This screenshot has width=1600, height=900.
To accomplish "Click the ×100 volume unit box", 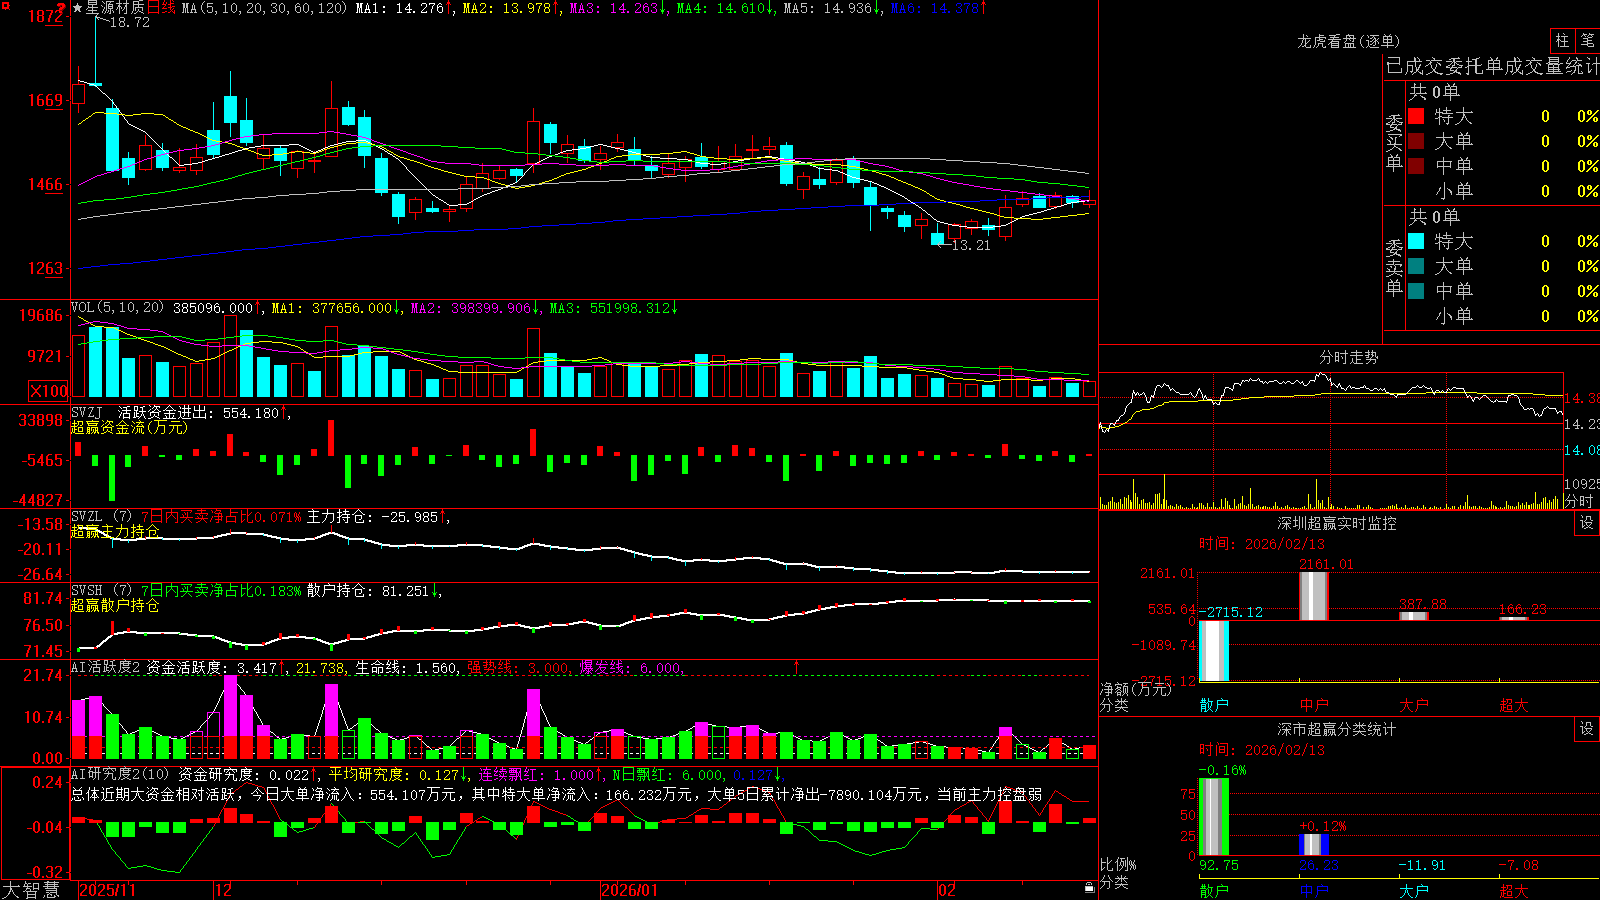I will pos(48,391).
